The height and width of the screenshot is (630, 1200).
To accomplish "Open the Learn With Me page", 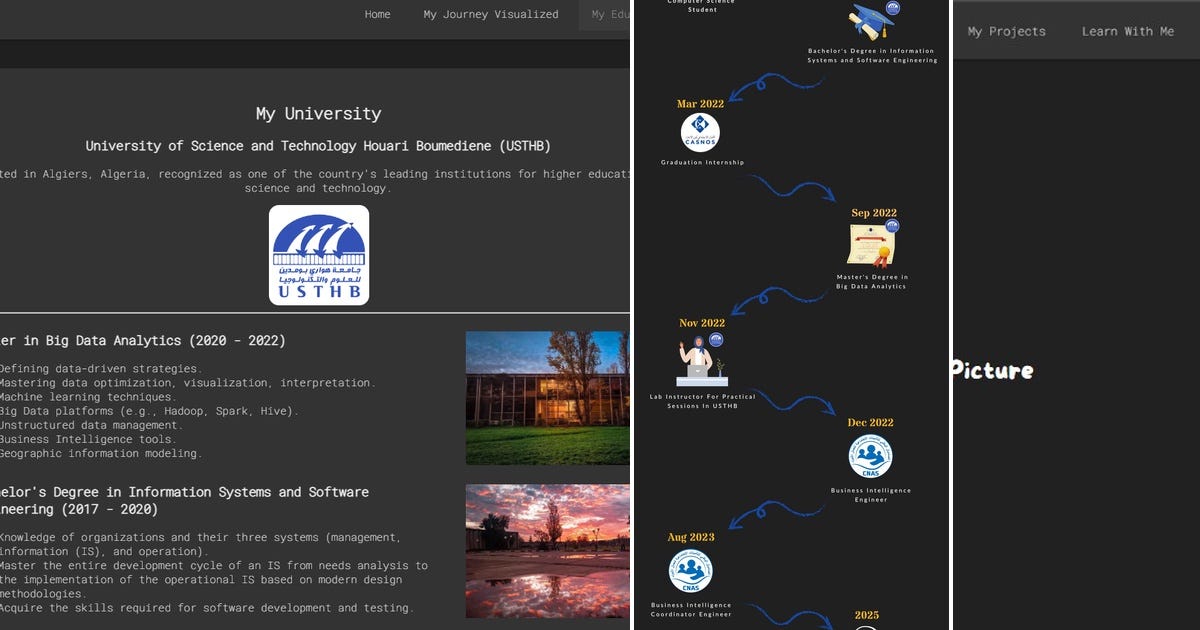I will pos(1128,31).
